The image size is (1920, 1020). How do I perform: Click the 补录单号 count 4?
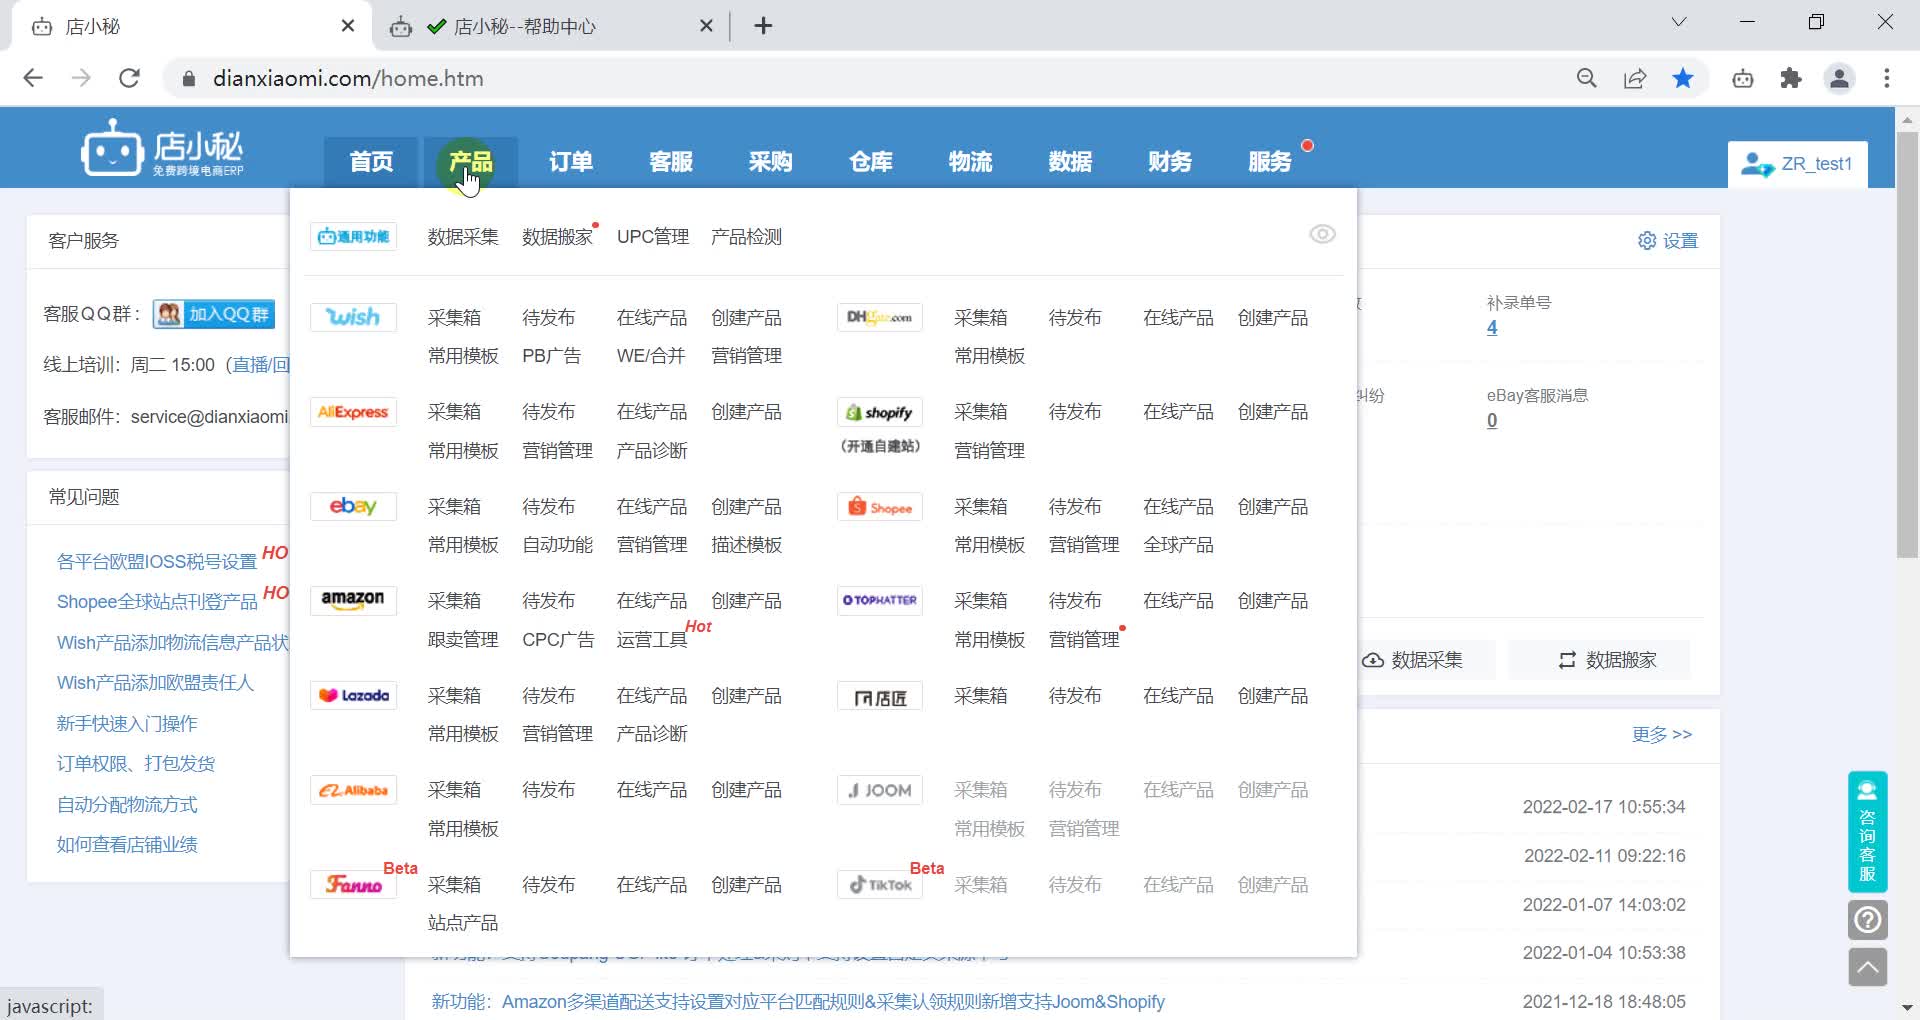1492,328
